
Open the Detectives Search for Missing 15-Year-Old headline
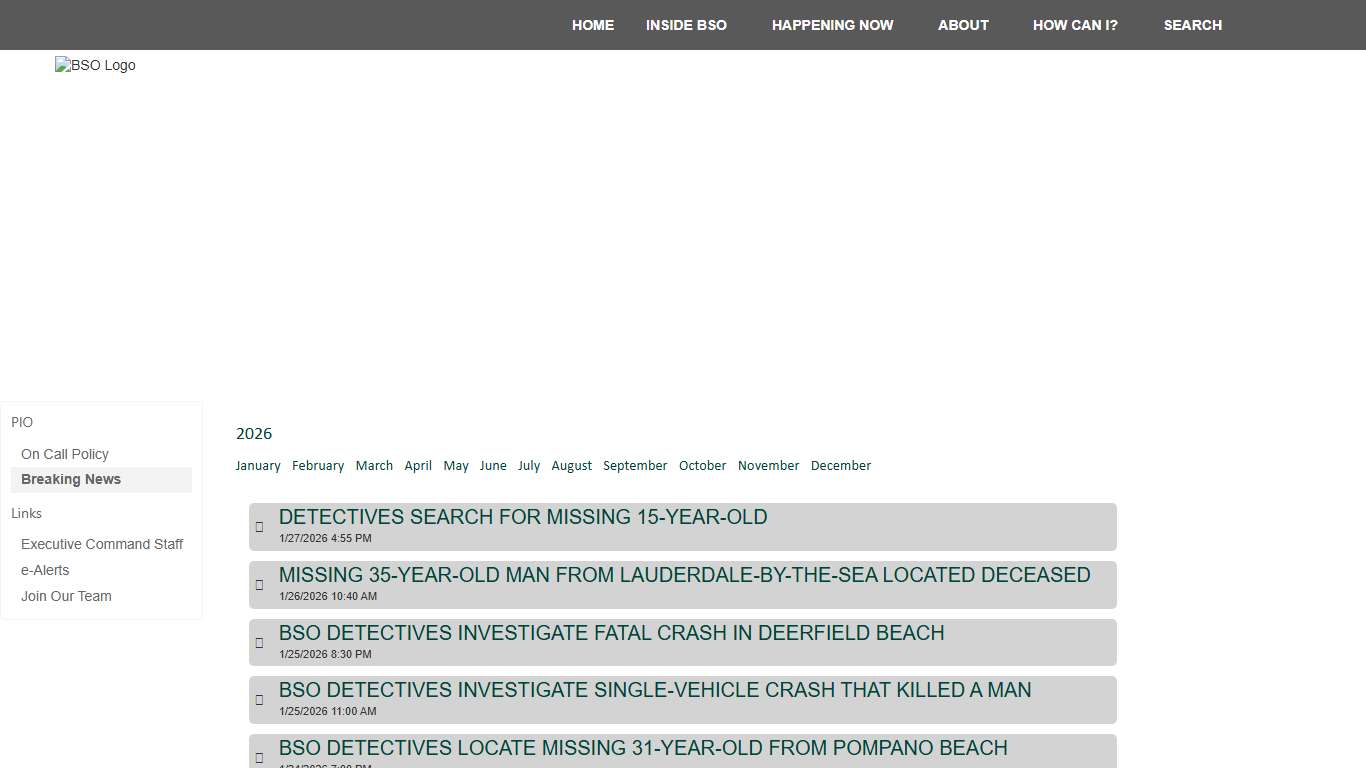click(x=523, y=517)
